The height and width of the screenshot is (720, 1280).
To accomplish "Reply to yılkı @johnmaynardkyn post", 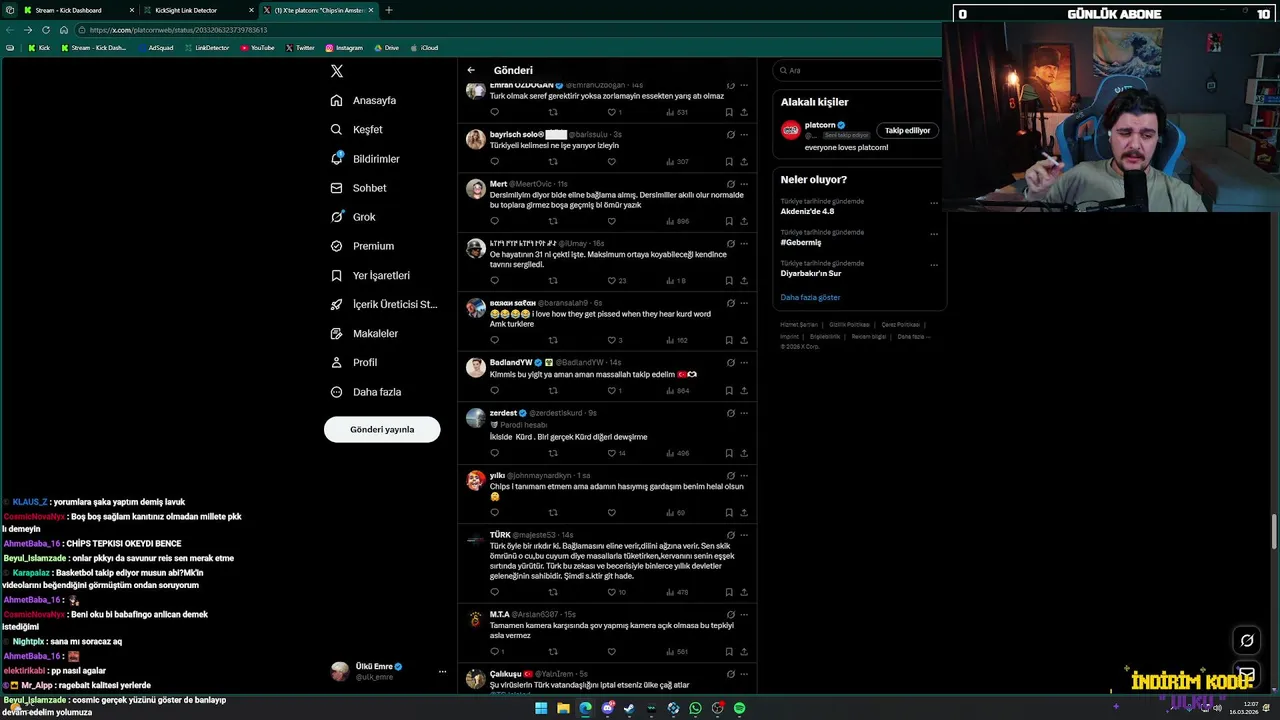I will tap(494, 513).
